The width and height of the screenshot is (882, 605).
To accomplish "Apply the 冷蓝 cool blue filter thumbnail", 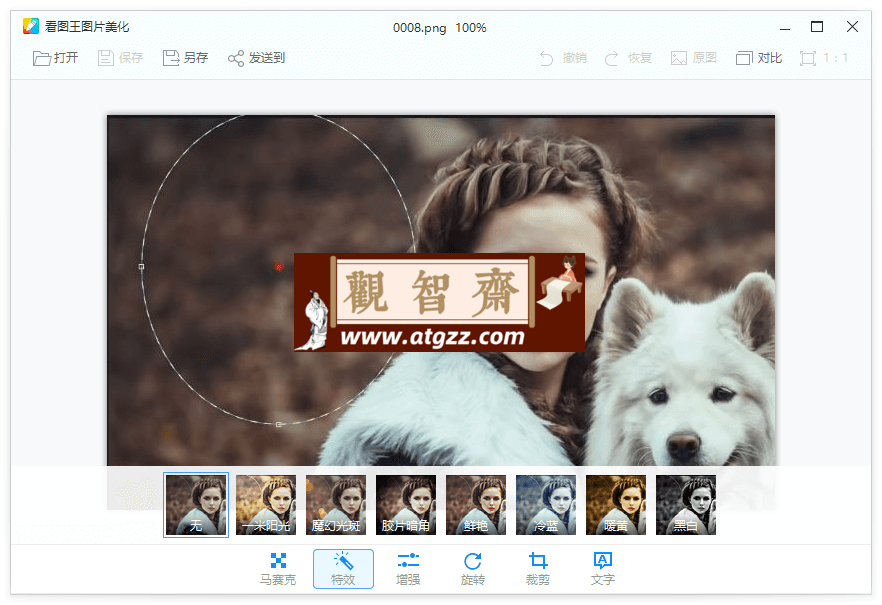I will (546, 505).
